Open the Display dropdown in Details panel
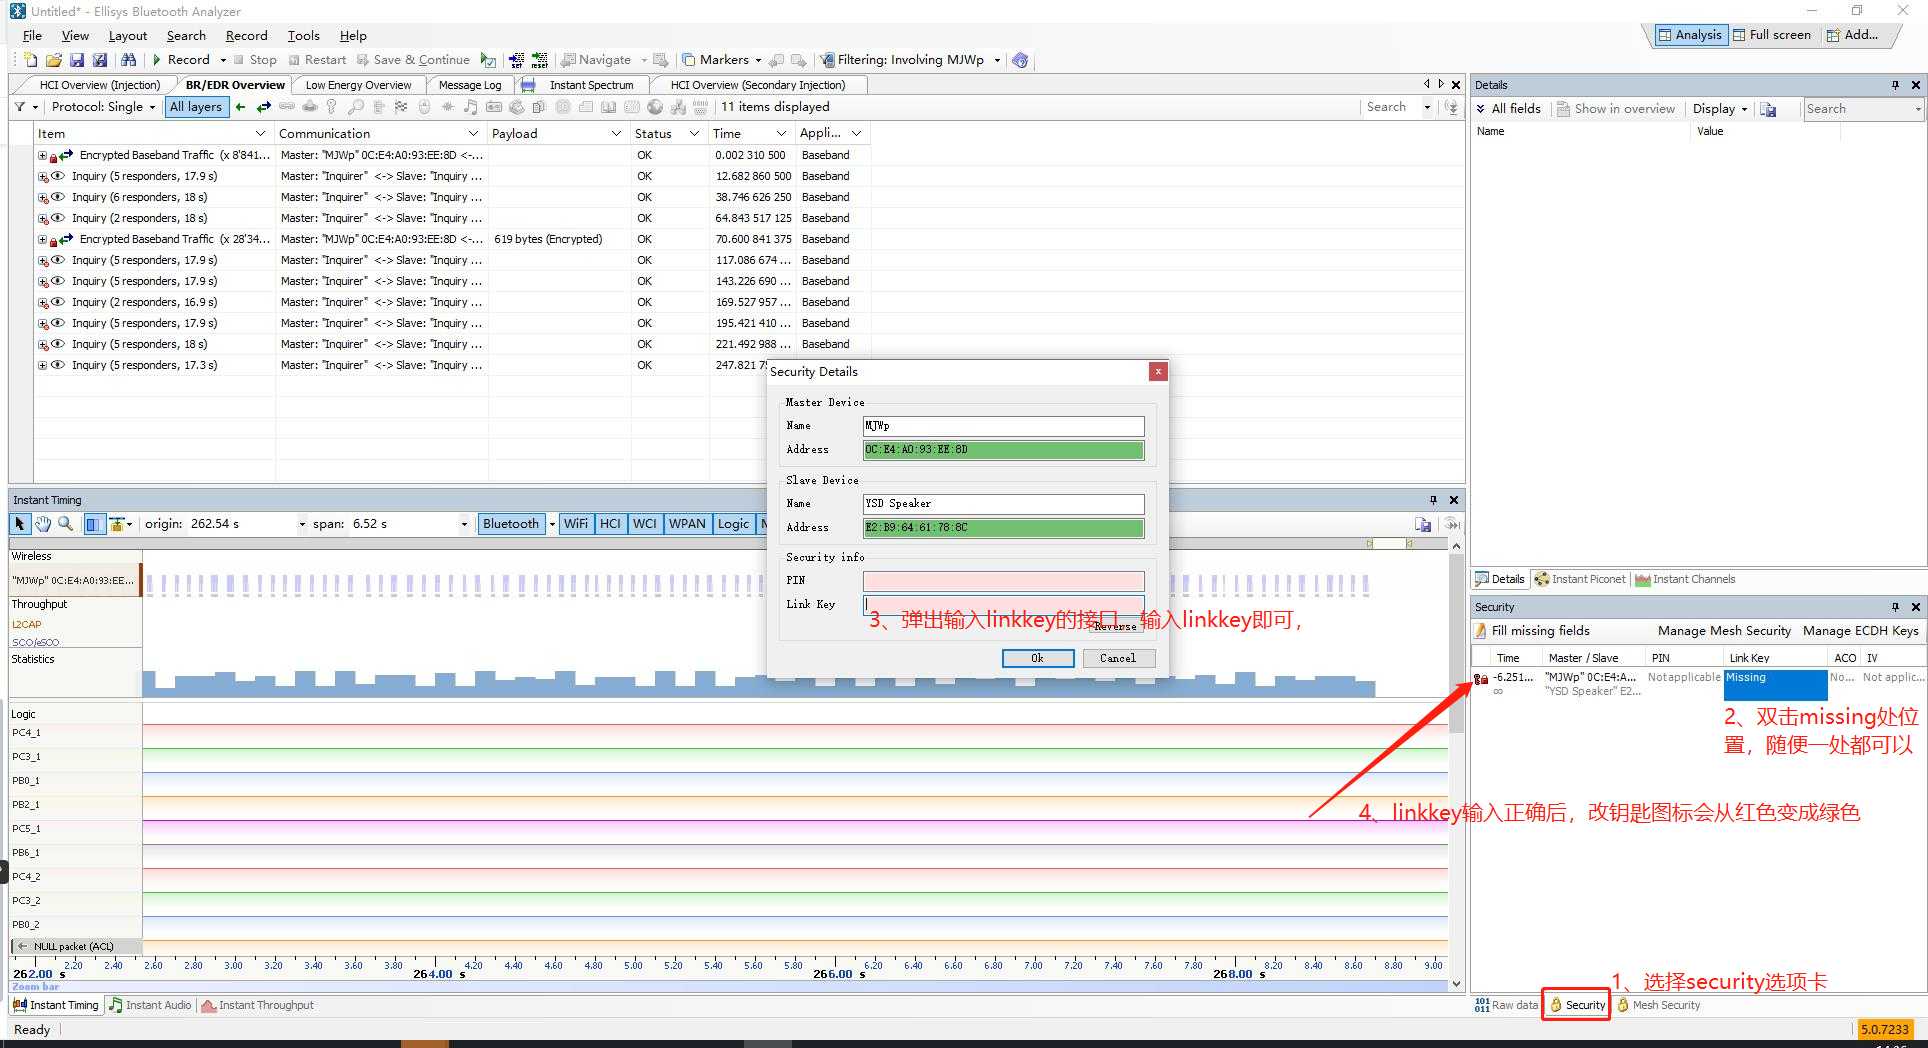Image resolution: width=1928 pixels, height=1048 pixels. pyautogui.click(x=1720, y=109)
